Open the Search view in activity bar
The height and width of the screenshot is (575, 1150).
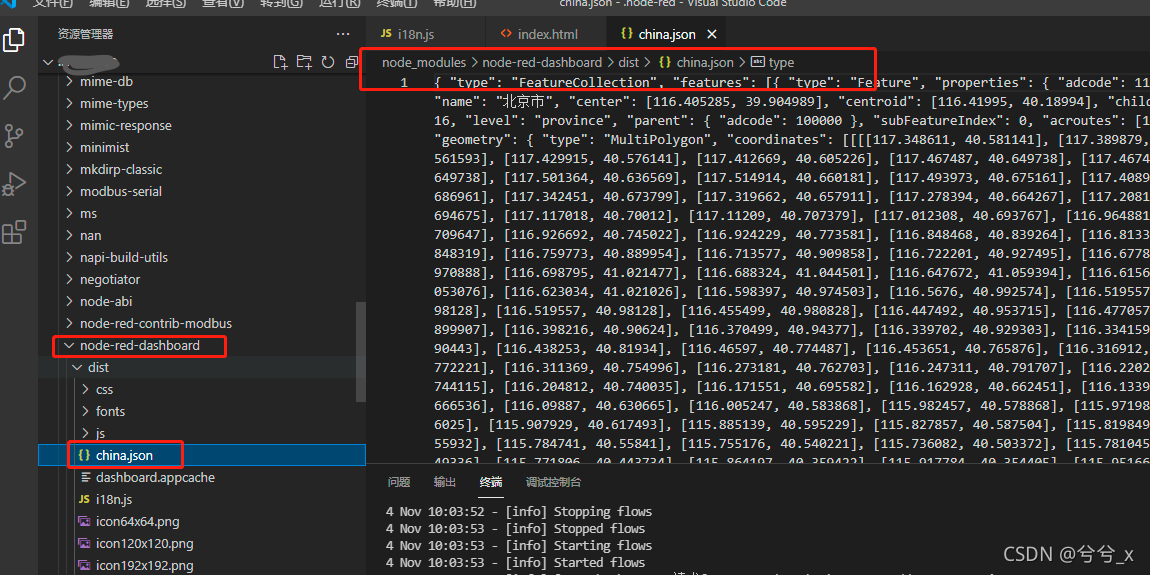(14, 88)
